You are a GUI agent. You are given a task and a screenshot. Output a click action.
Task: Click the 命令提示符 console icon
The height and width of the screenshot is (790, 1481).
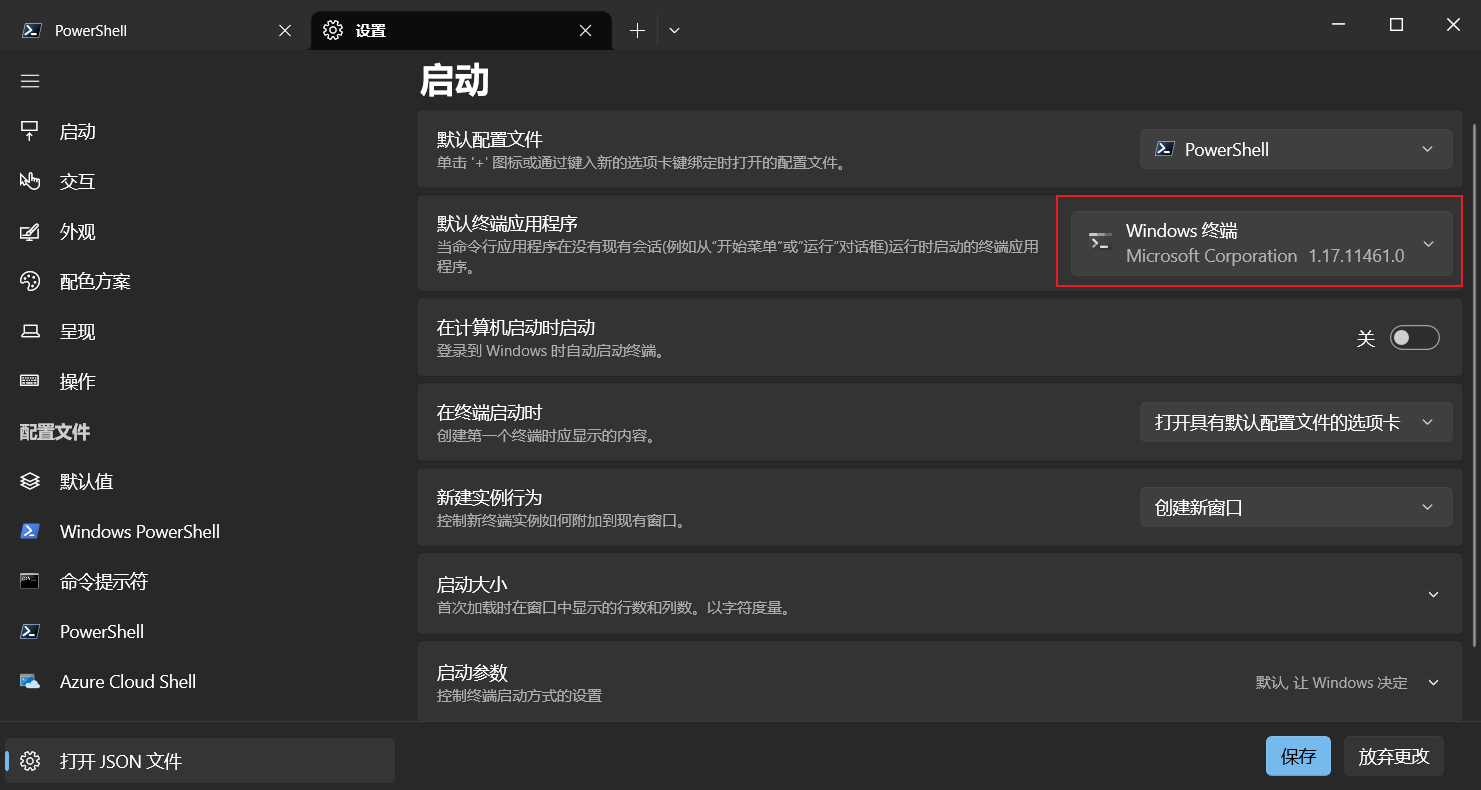tap(30, 581)
